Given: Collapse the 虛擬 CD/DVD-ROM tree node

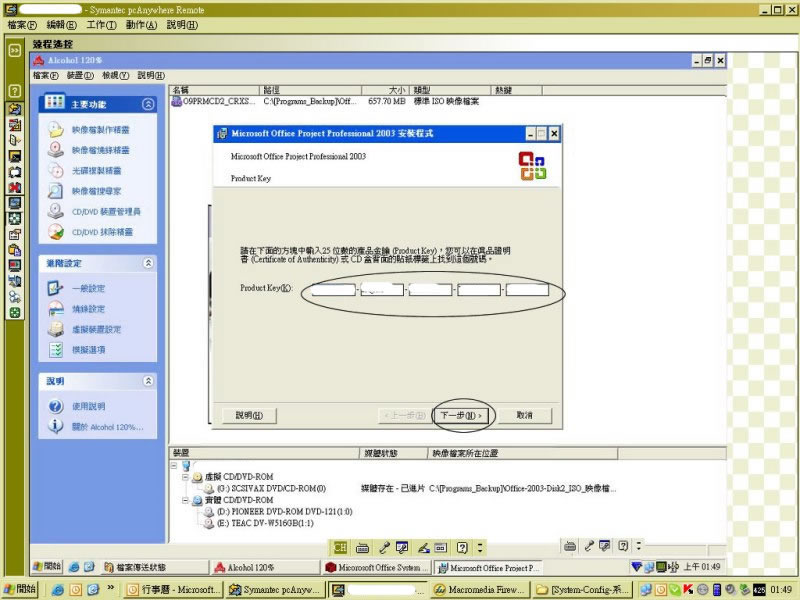Looking at the screenshot, I should click(186, 477).
